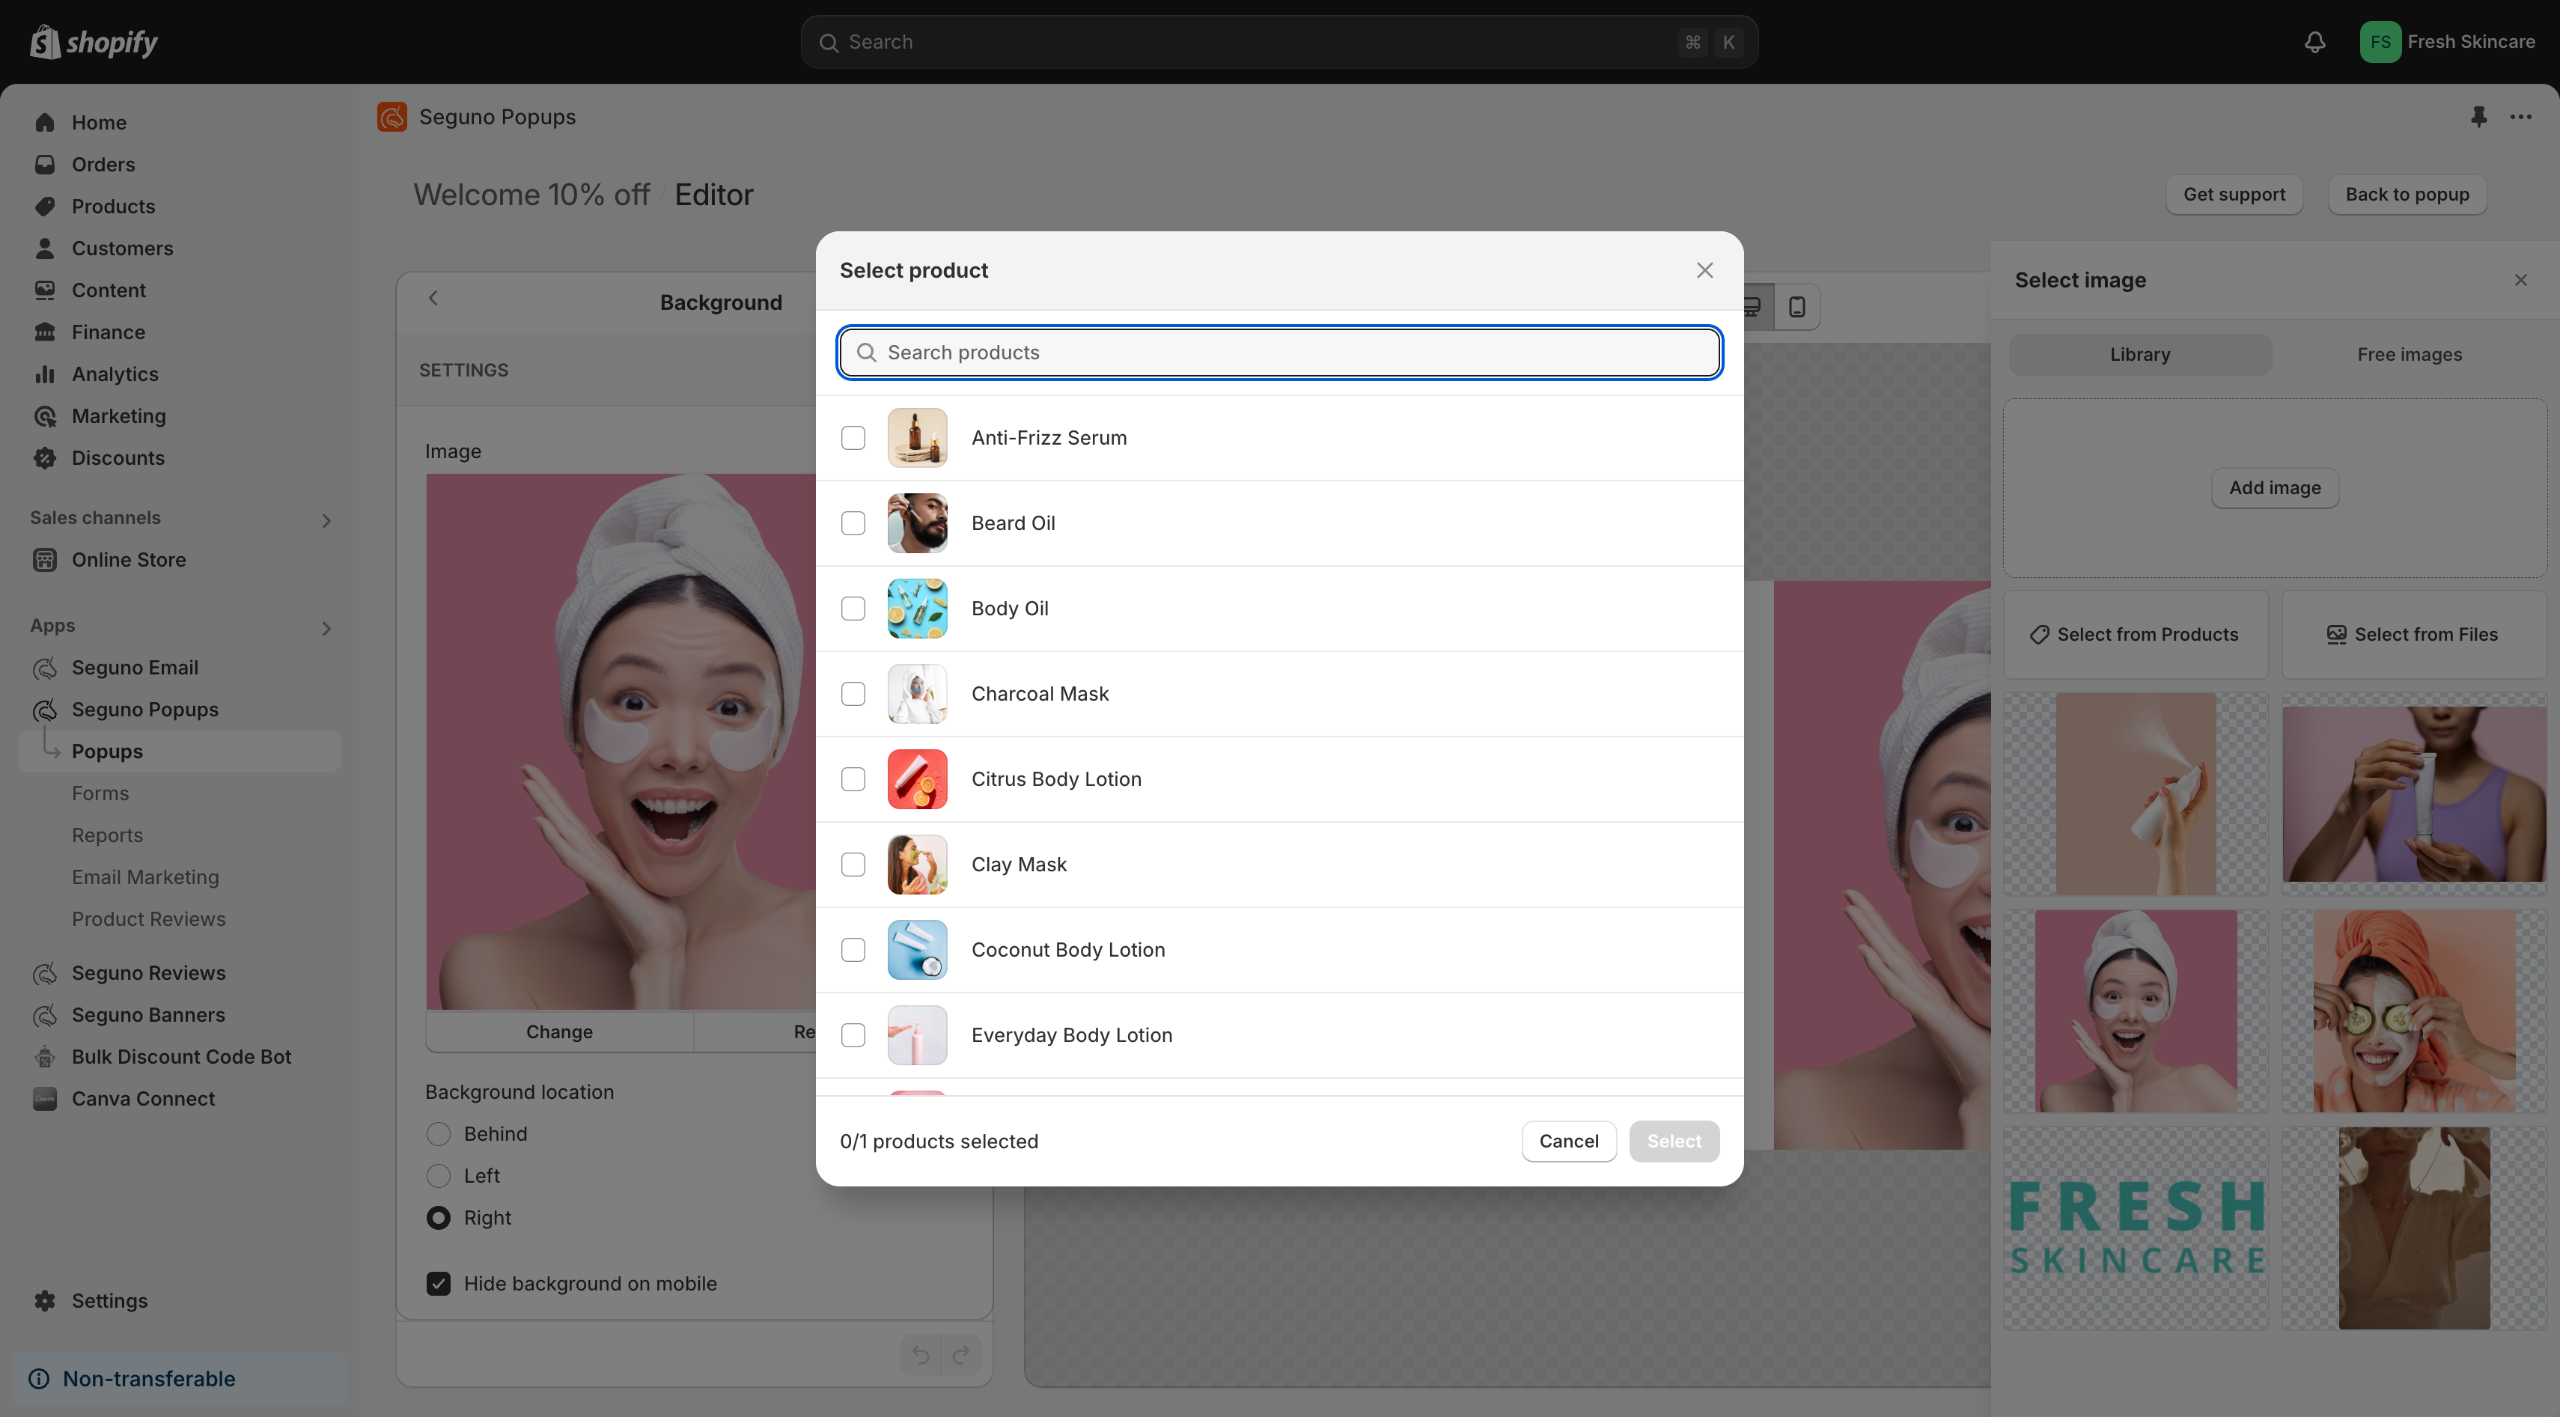Toggle Hide background on mobile
The height and width of the screenshot is (1417, 2560).
[x=438, y=1284]
